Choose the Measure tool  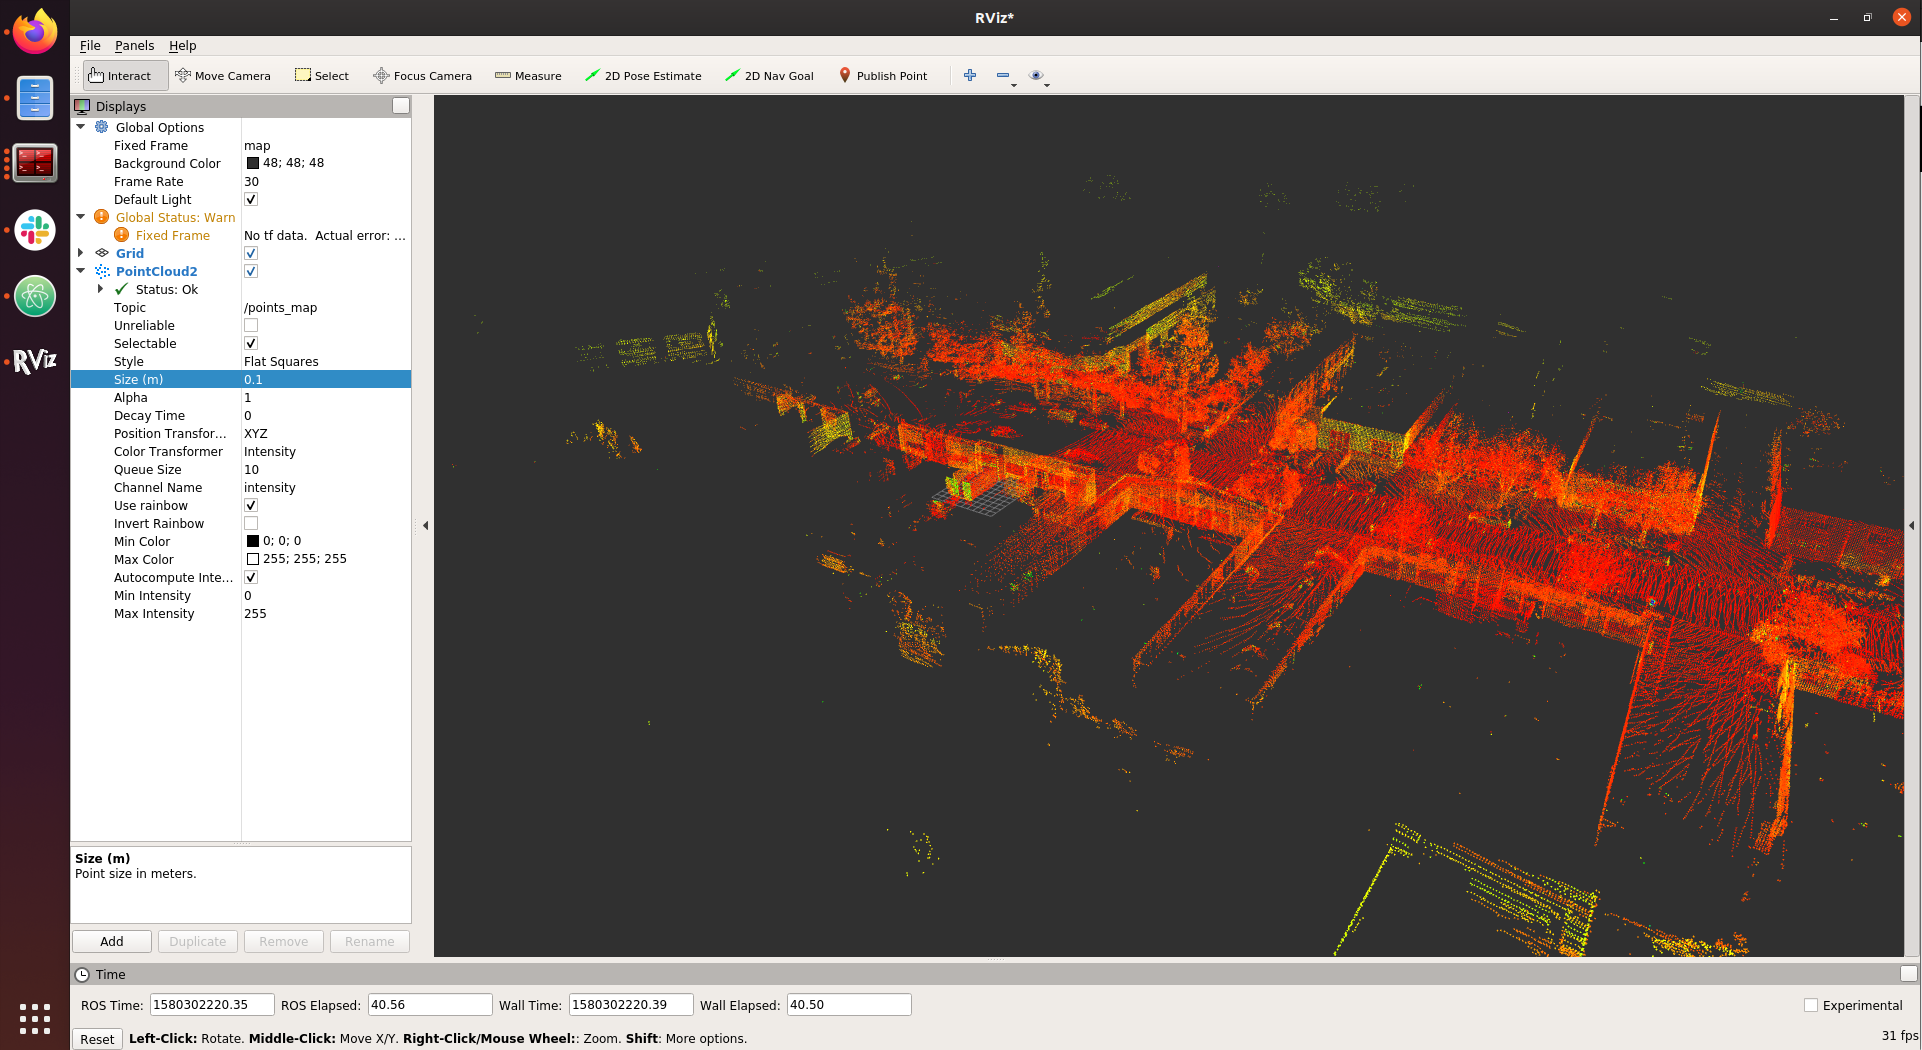pos(528,76)
